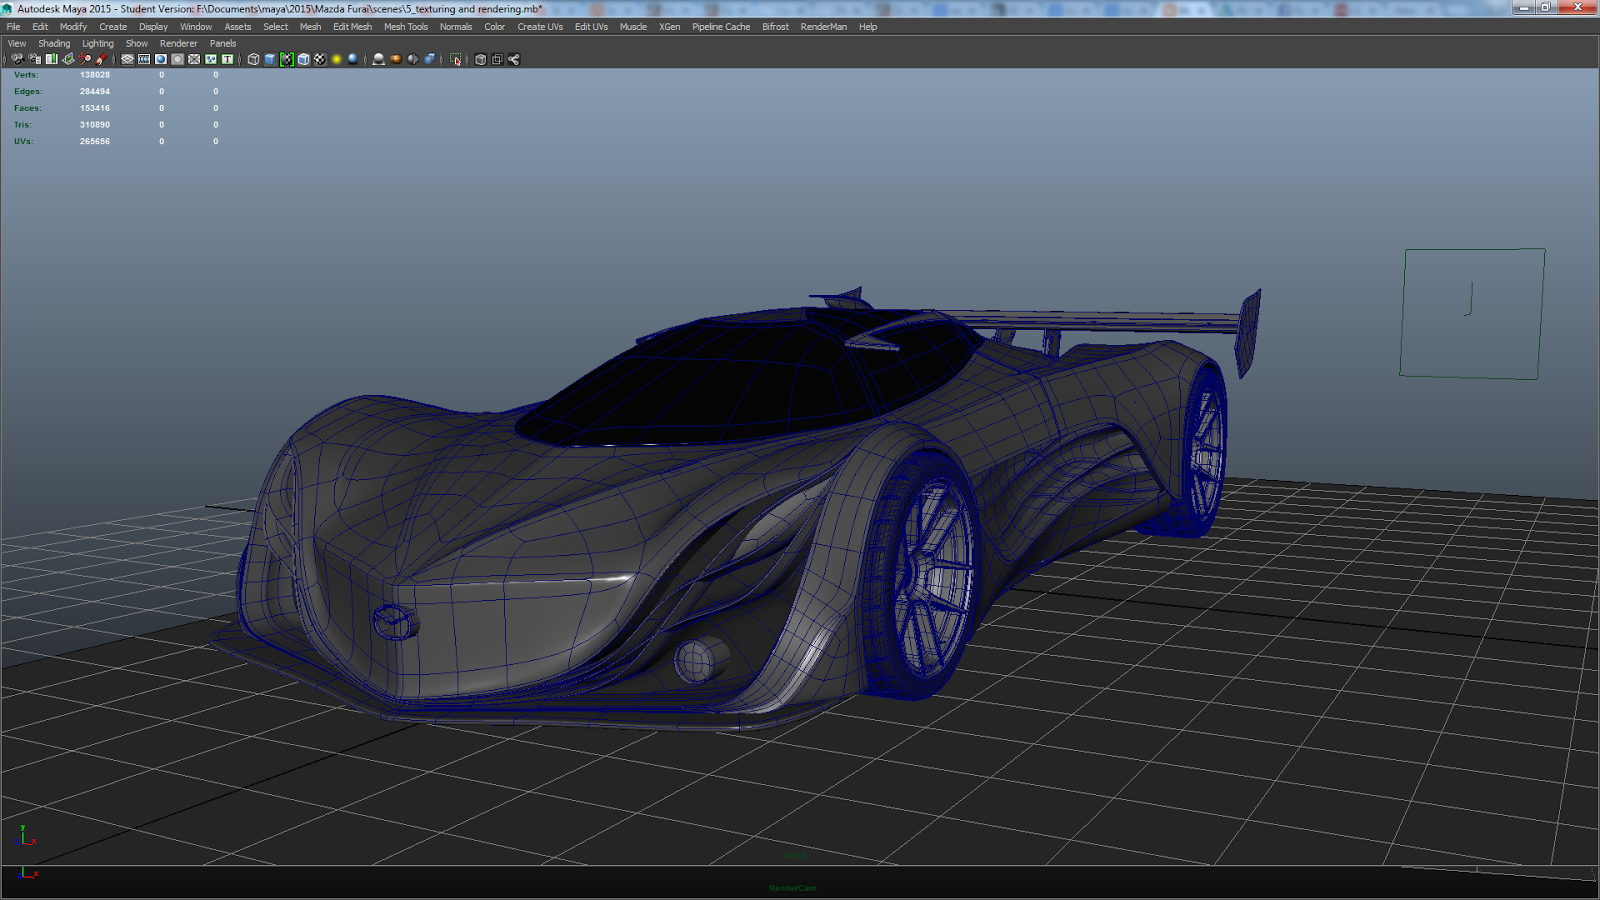This screenshot has width=1600, height=900.
Task: Open Camera Attributes from panel toolbar
Action: [x=34, y=59]
